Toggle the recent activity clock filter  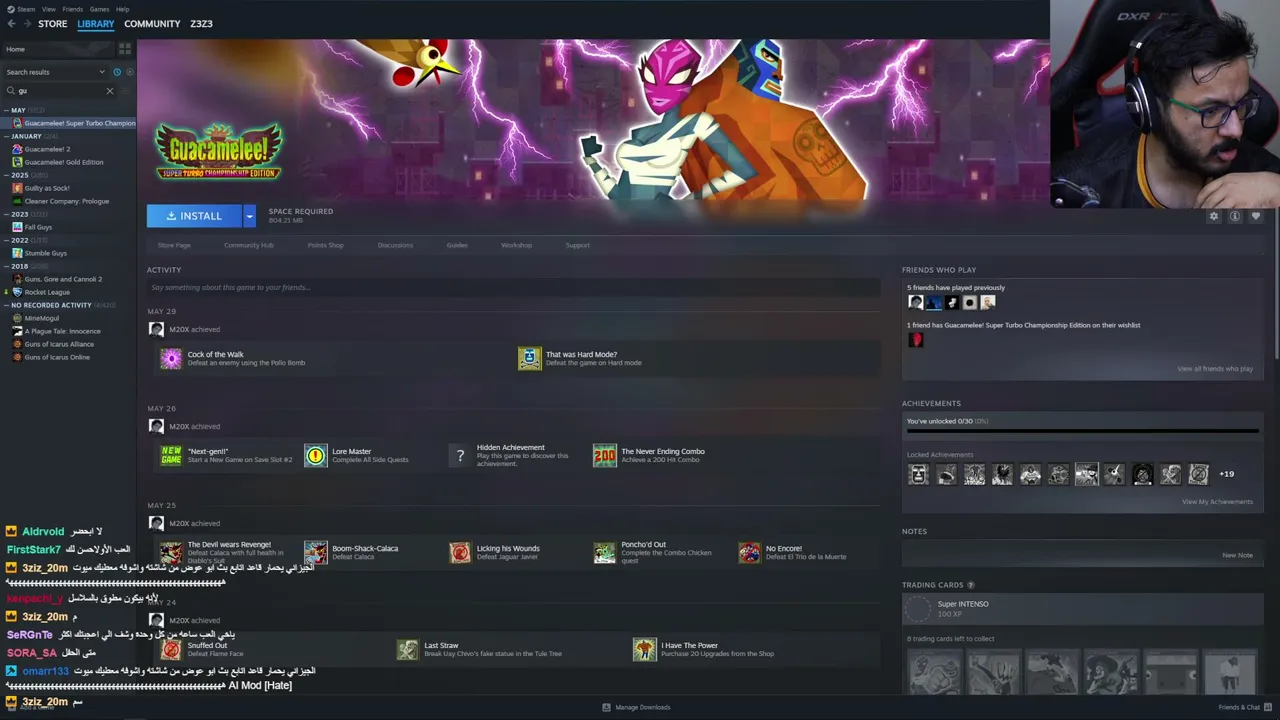117,72
